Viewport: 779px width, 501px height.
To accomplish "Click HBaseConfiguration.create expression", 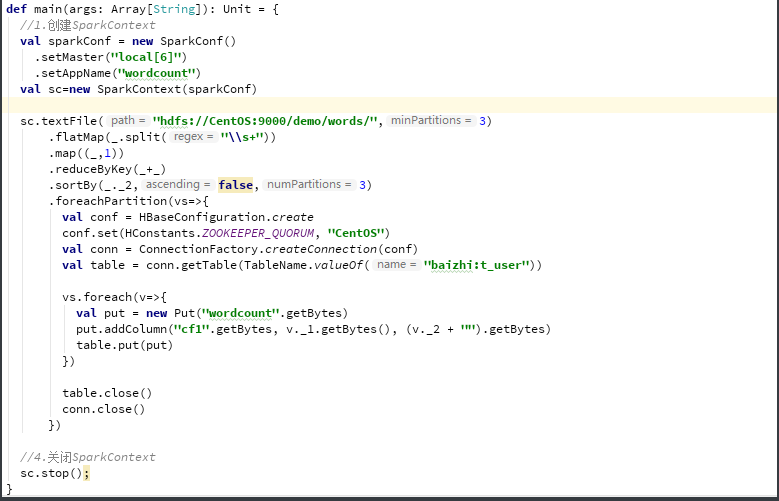I will 226,217.
